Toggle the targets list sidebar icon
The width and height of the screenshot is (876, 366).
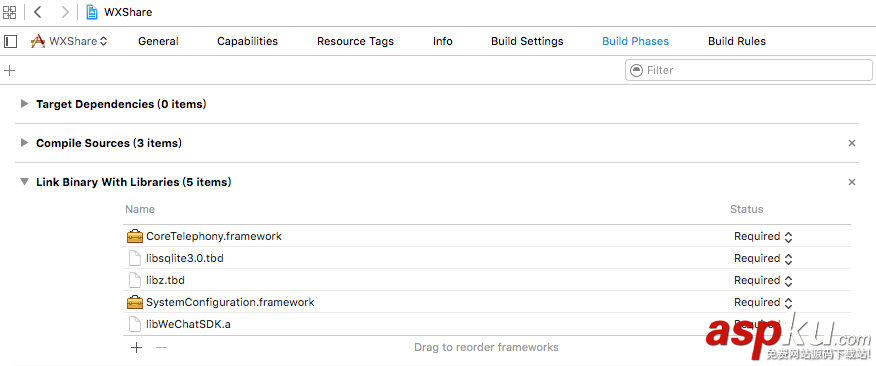click(10, 41)
